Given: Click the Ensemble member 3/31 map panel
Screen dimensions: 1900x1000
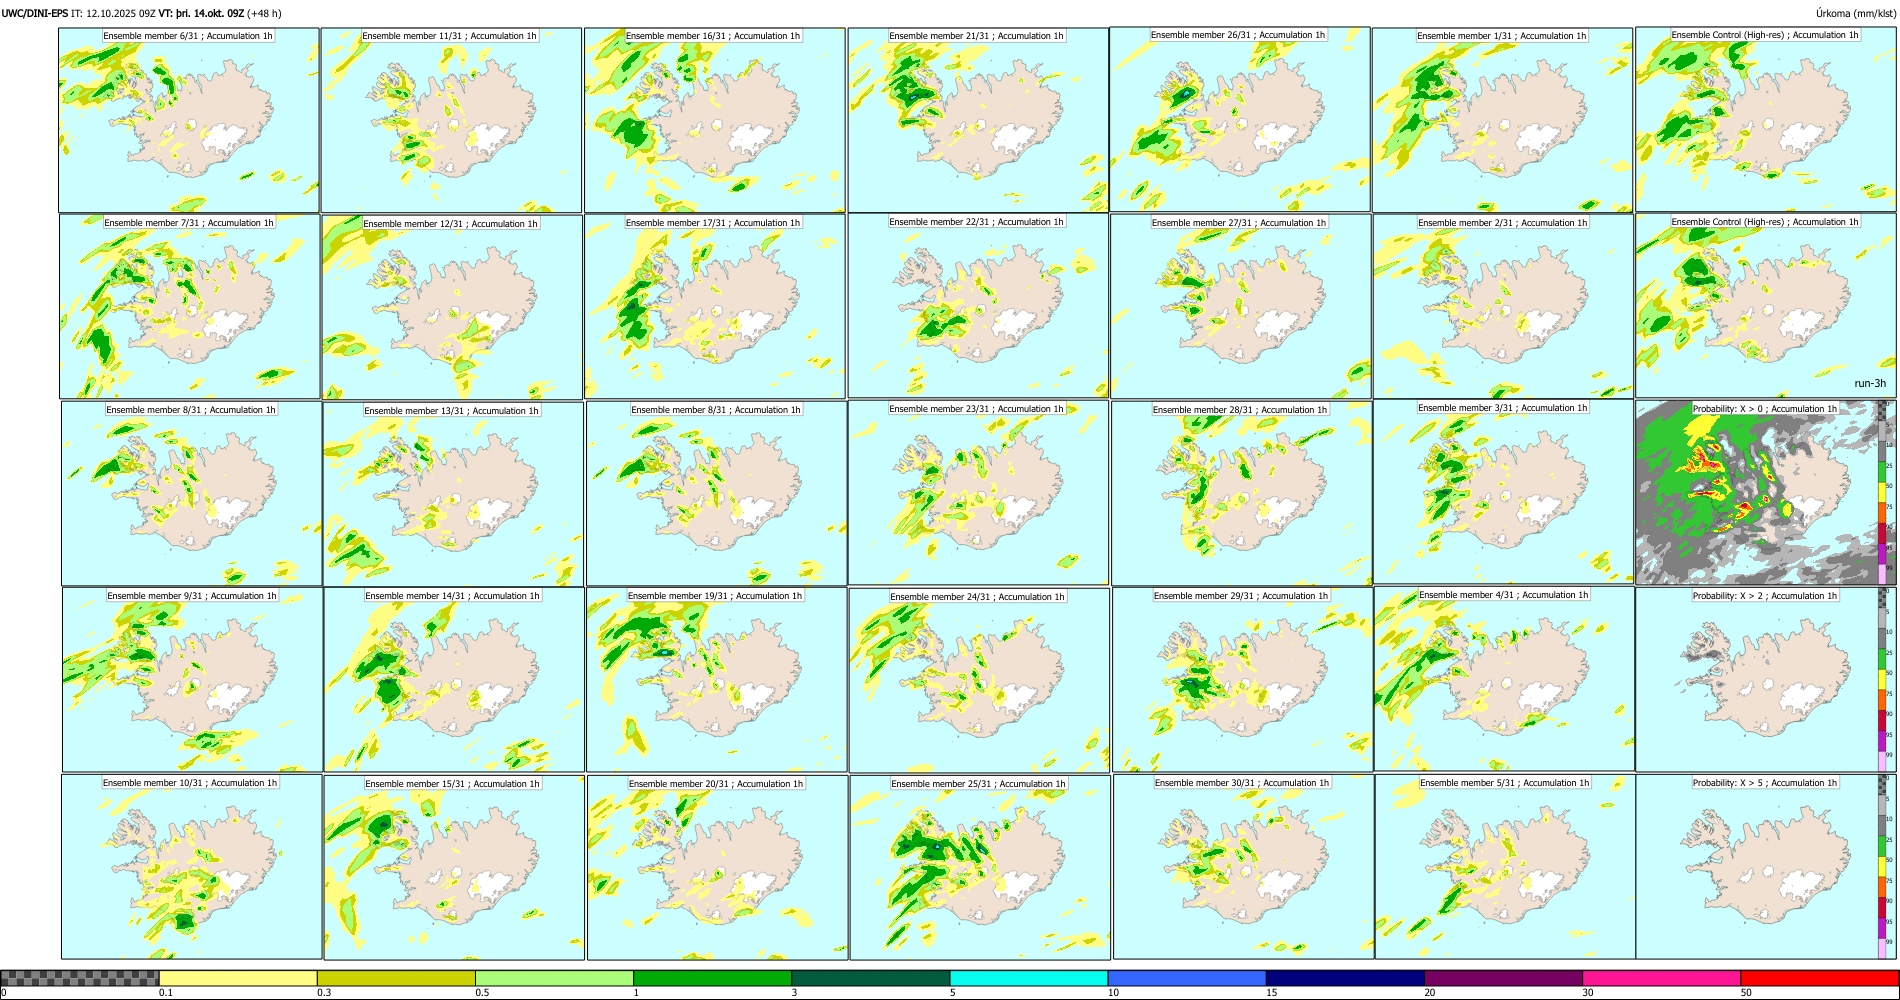Looking at the screenshot, I should [x=1503, y=491].
